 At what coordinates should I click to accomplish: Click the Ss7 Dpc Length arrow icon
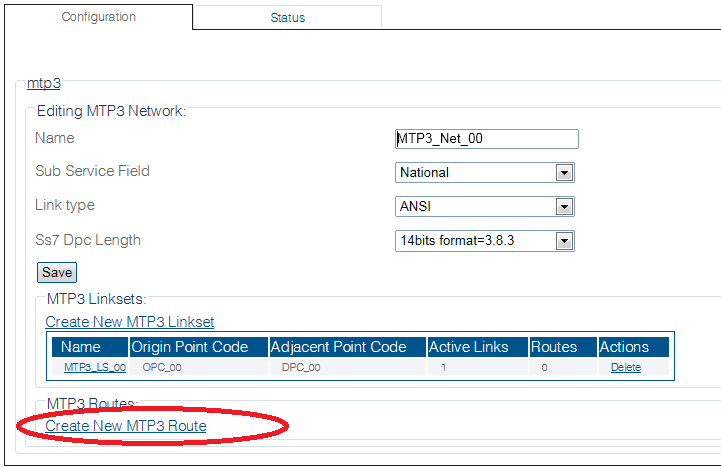[x=564, y=241]
